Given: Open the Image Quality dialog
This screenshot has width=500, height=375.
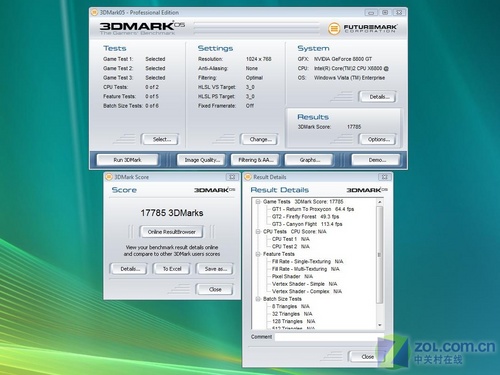Looking at the screenshot, I should pyautogui.click(x=202, y=160).
